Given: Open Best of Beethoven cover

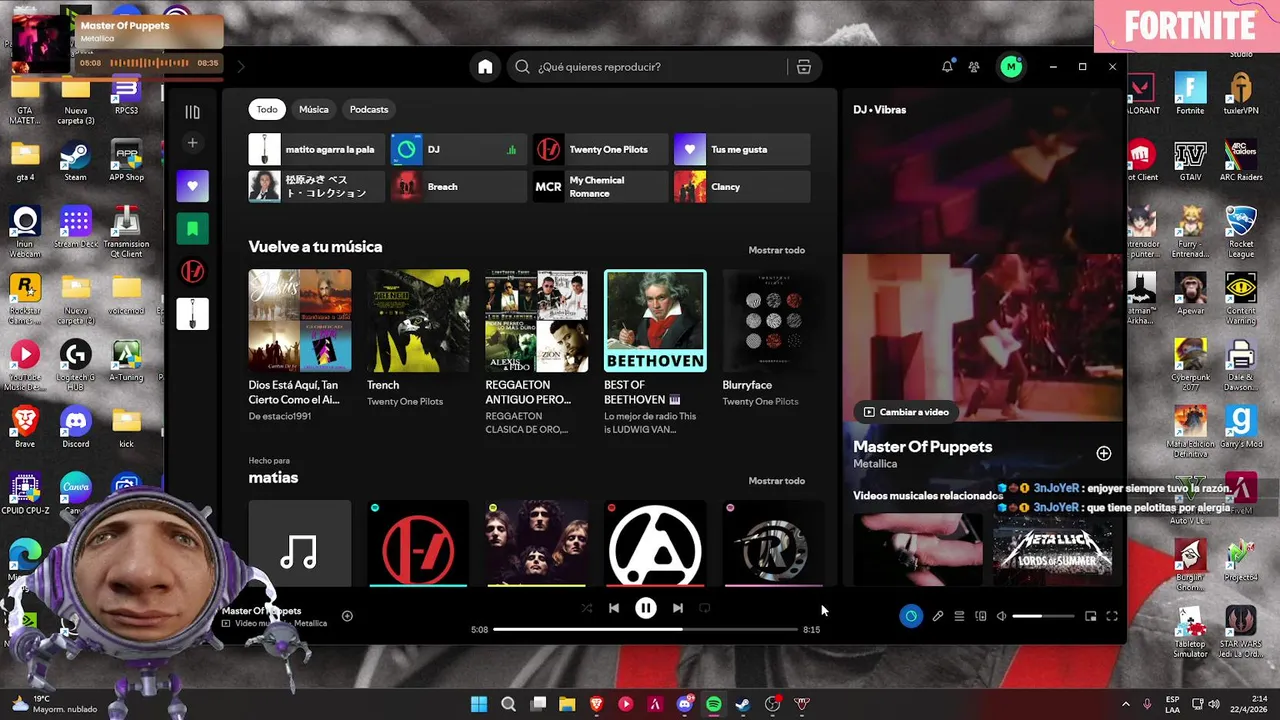Looking at the screenshot, I should [x=655, y=320].
